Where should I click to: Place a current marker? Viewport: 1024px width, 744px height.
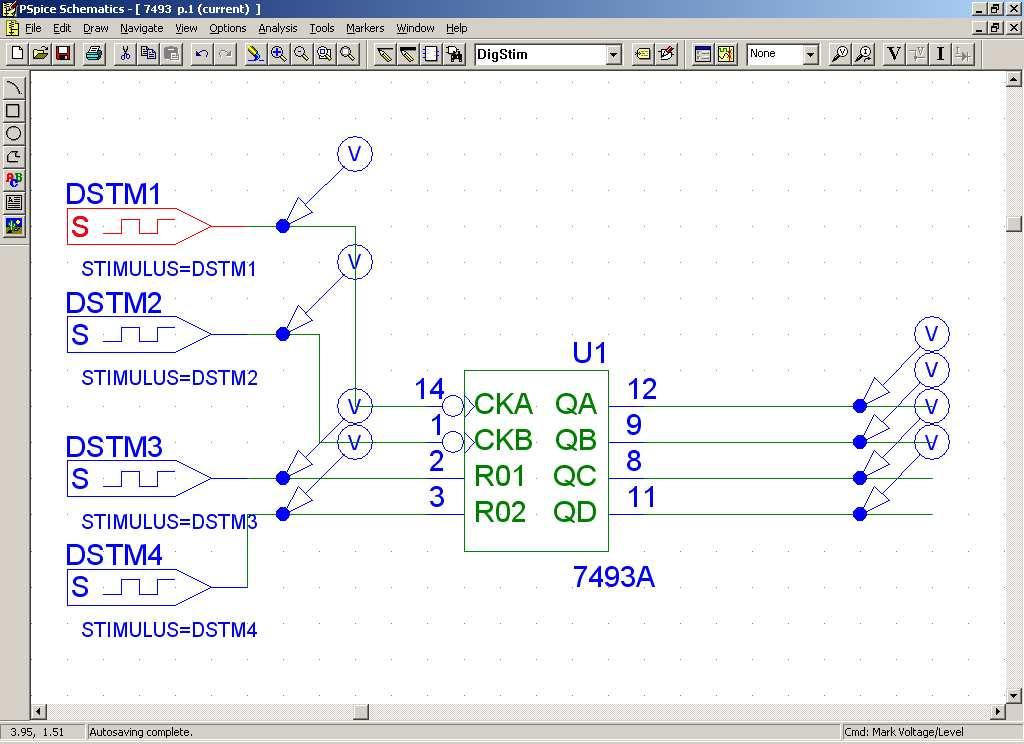click(863, 54)
